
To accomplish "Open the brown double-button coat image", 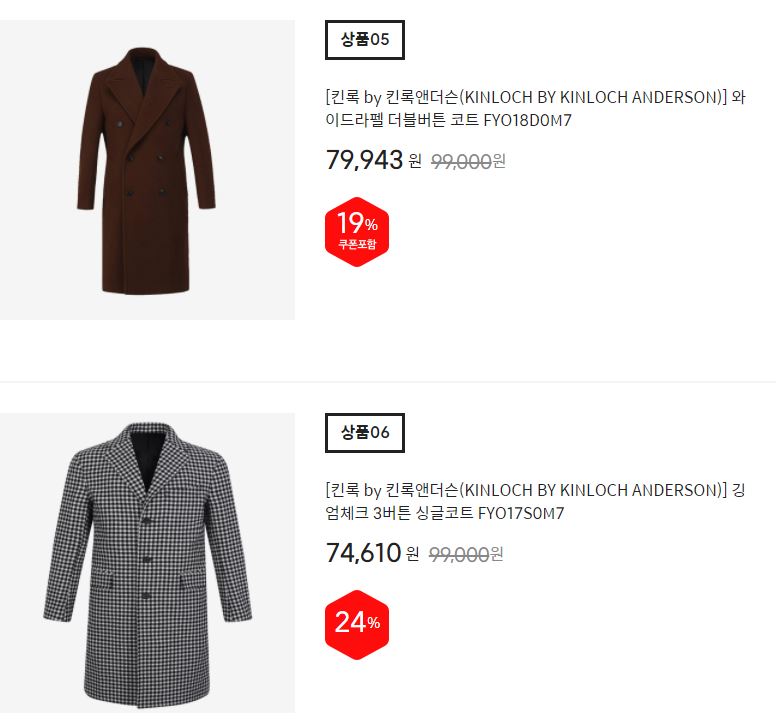I will 147,170.
